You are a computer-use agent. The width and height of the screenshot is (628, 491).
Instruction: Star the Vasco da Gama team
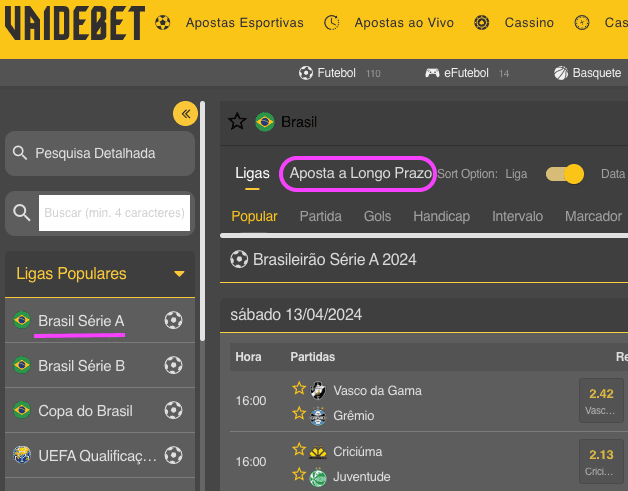299,388
